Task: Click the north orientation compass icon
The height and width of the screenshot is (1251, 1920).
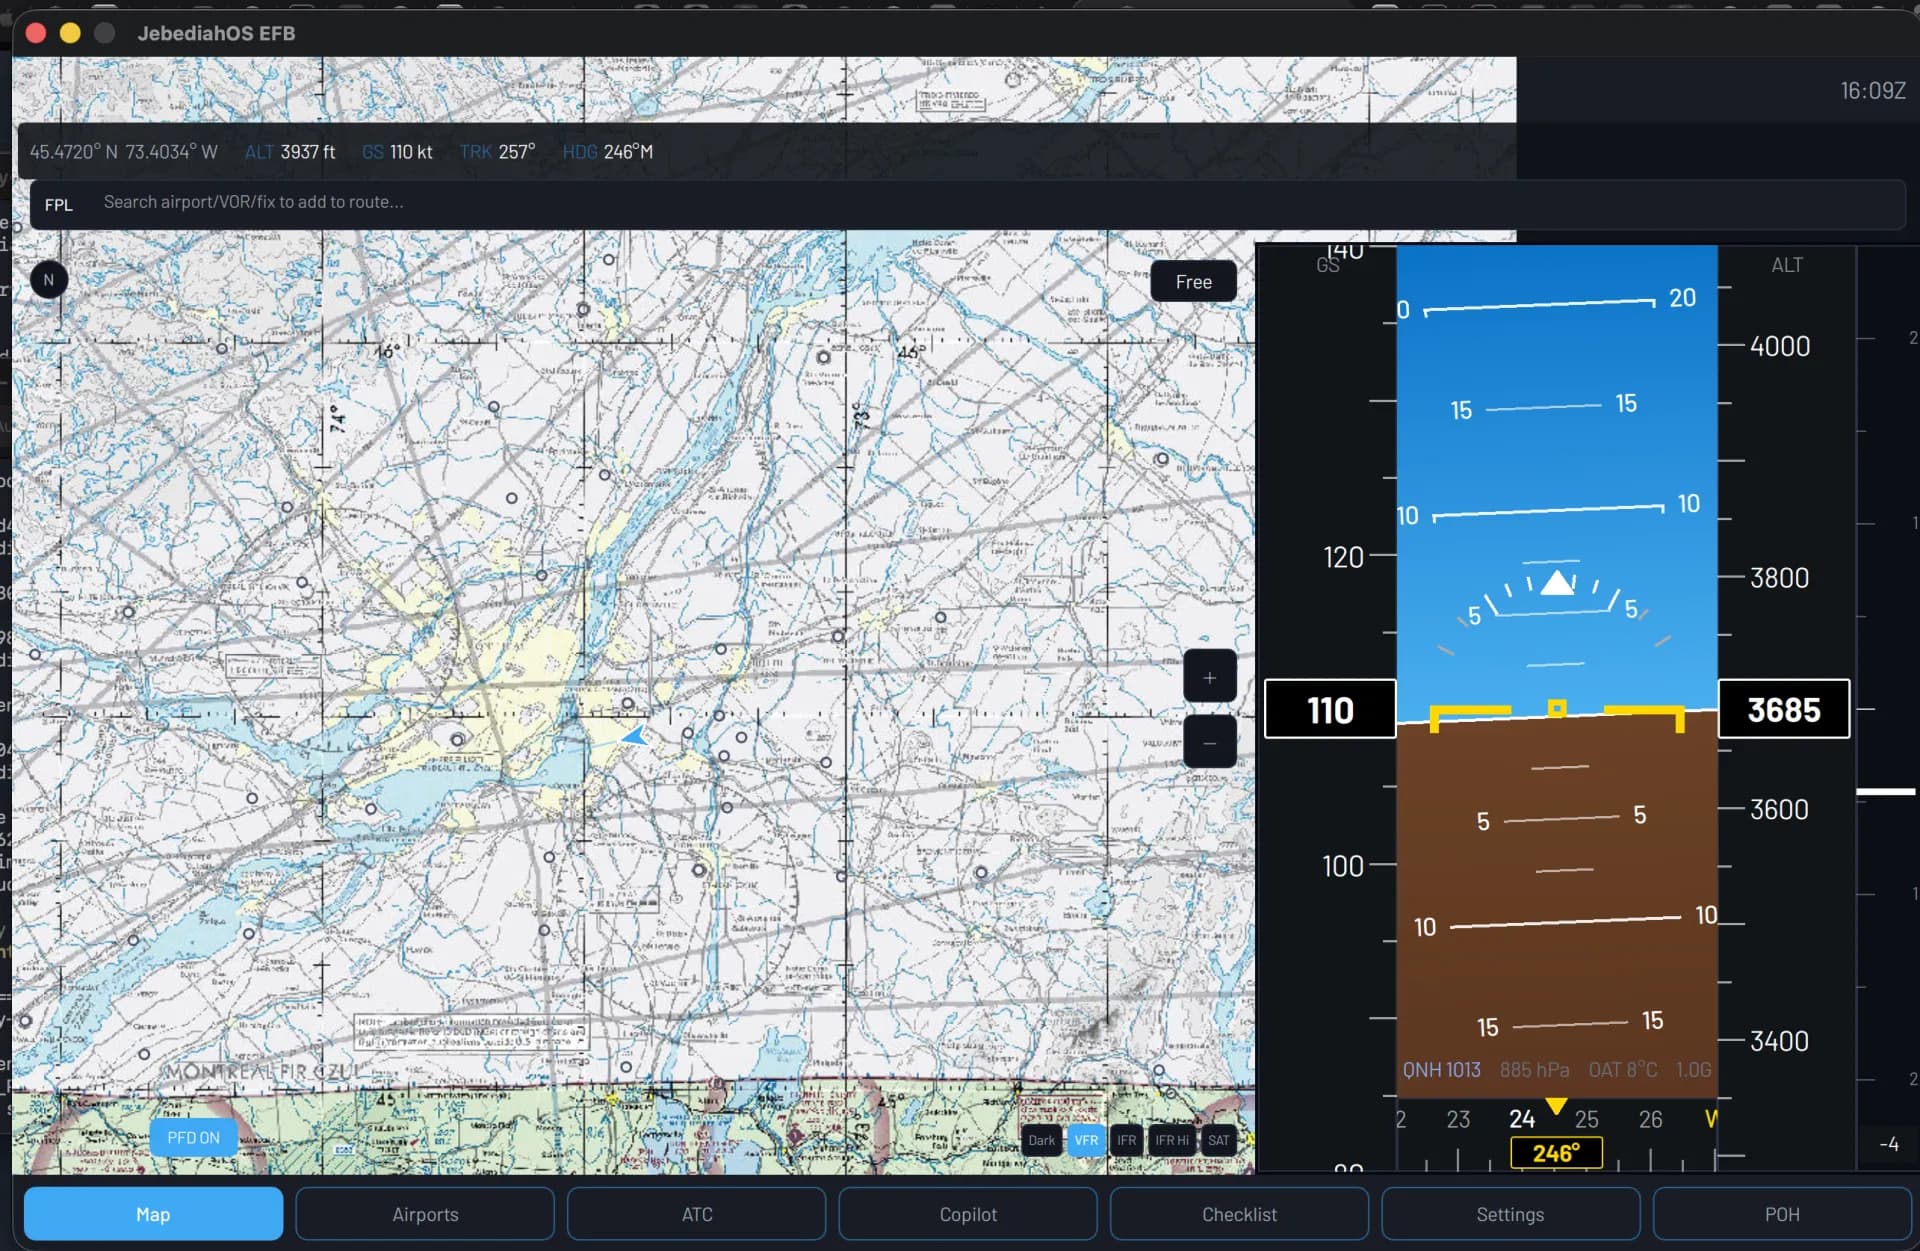Action: [x=49, y=279]
